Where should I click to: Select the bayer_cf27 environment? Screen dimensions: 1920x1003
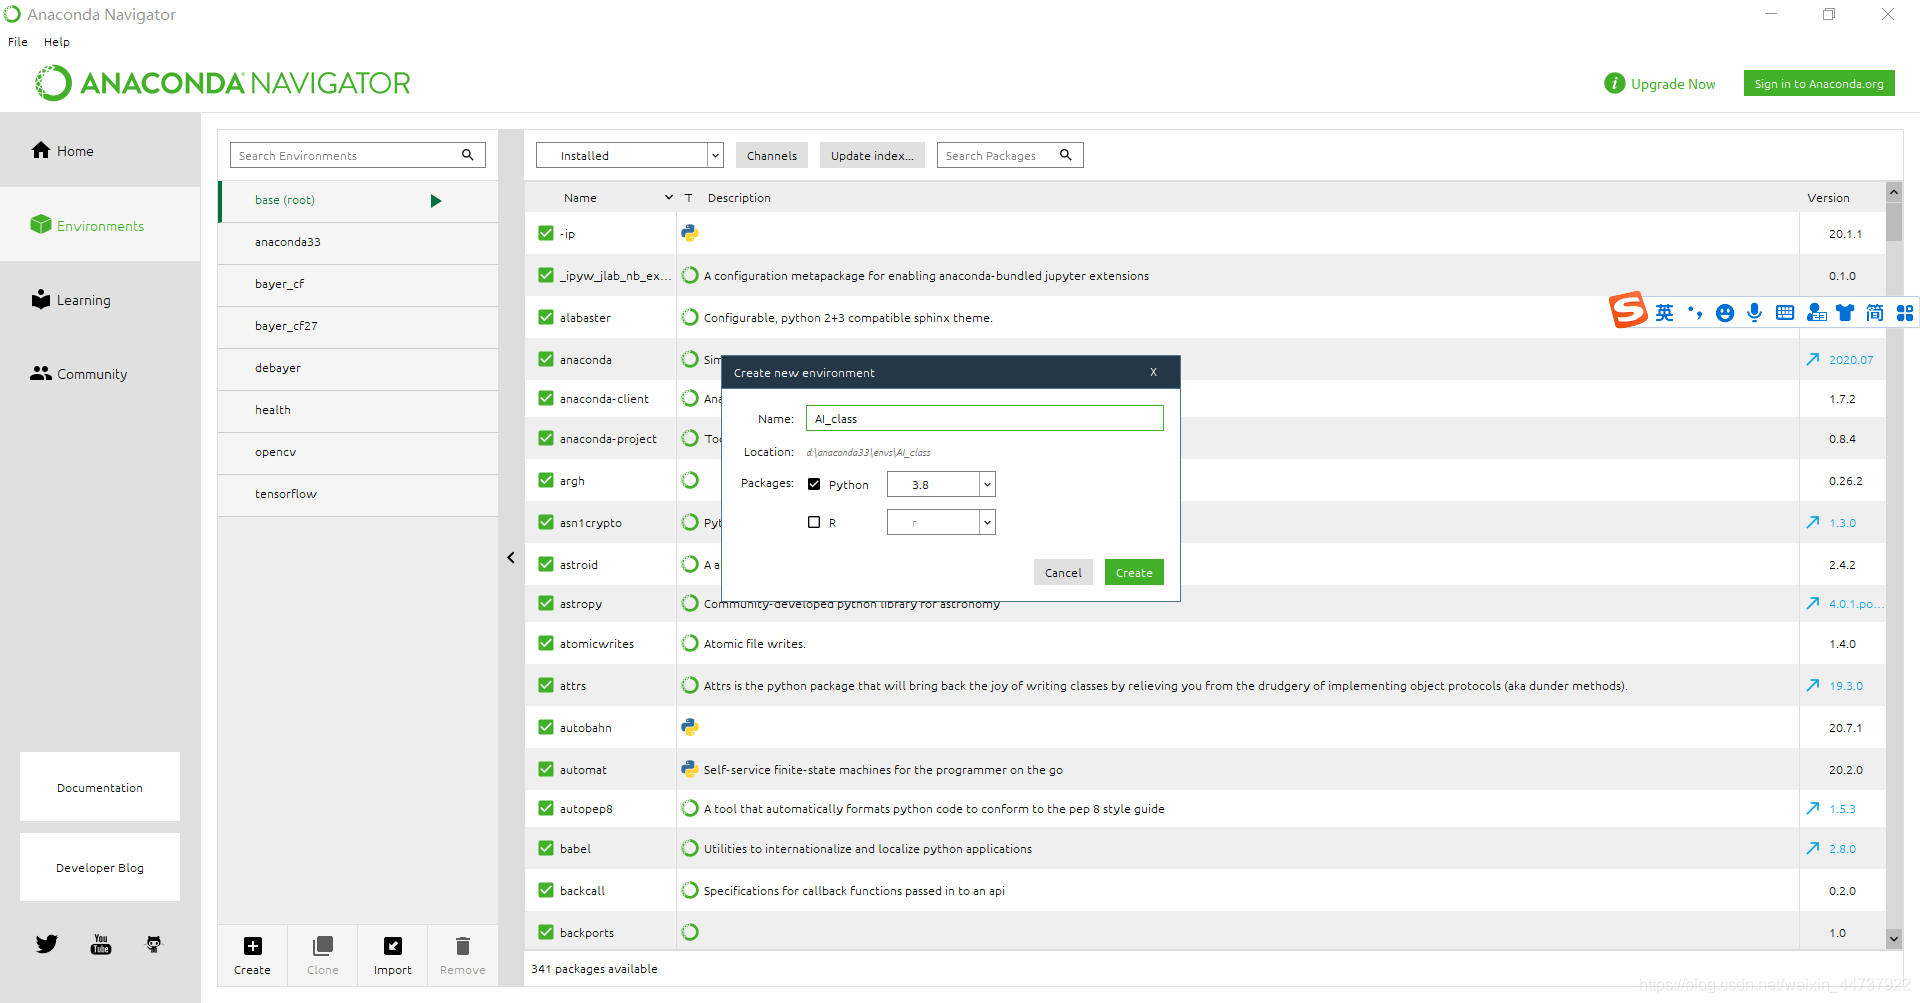(x=358, y=326)
